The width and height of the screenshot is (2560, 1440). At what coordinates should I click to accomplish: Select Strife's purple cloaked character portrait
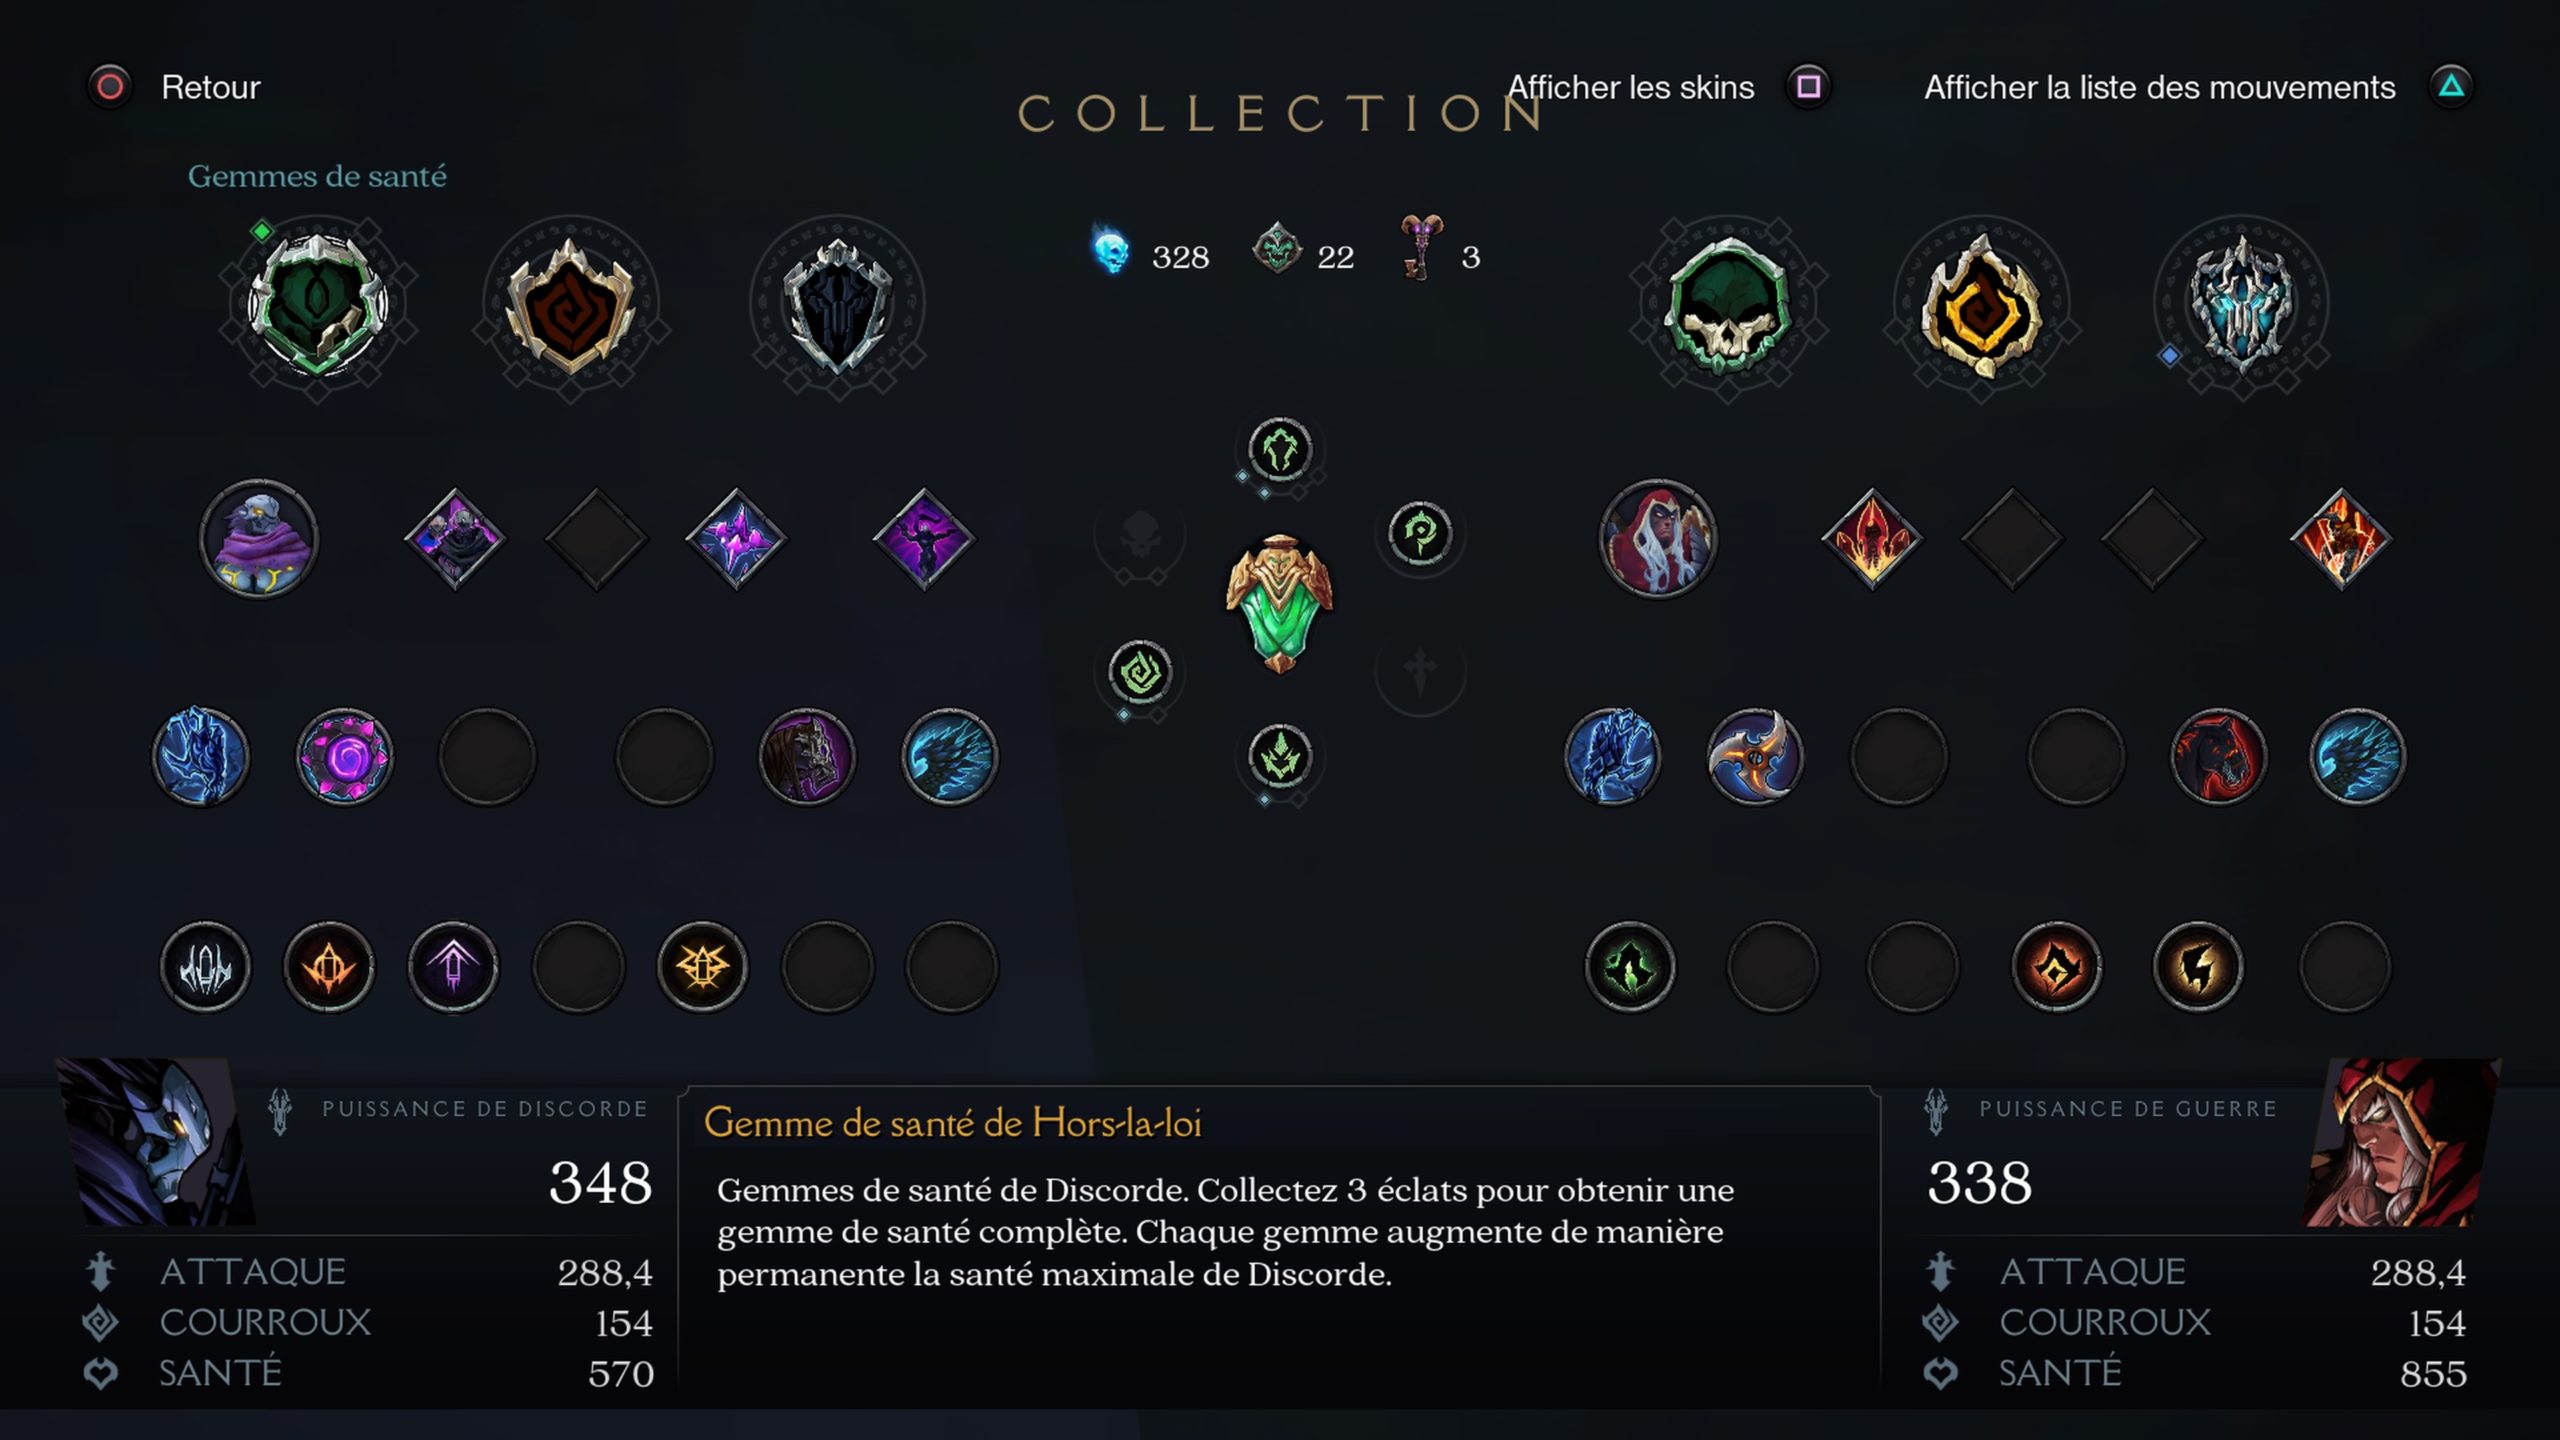click(x=259, y=538)
